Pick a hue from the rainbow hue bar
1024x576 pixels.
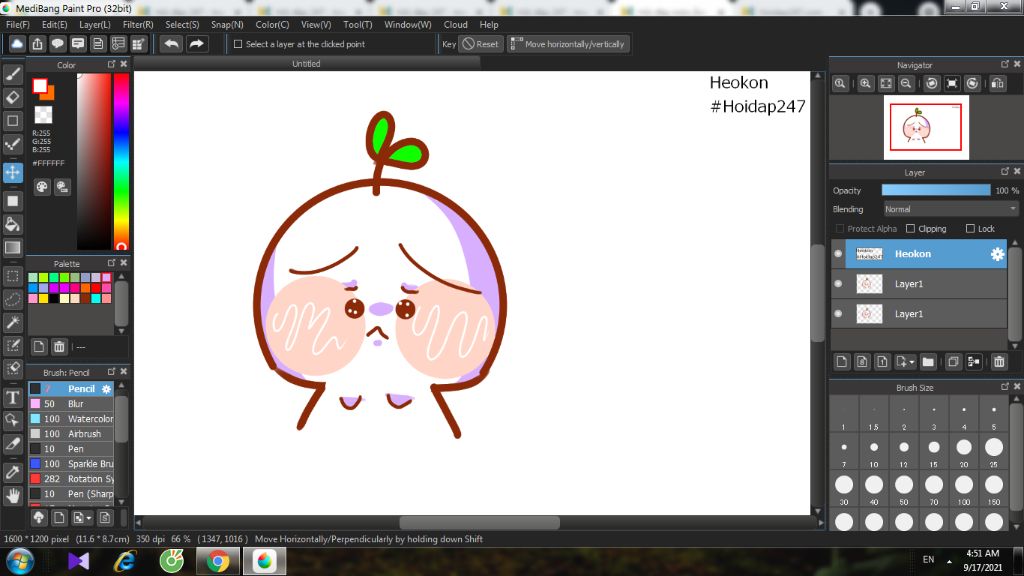pos(121,161)
